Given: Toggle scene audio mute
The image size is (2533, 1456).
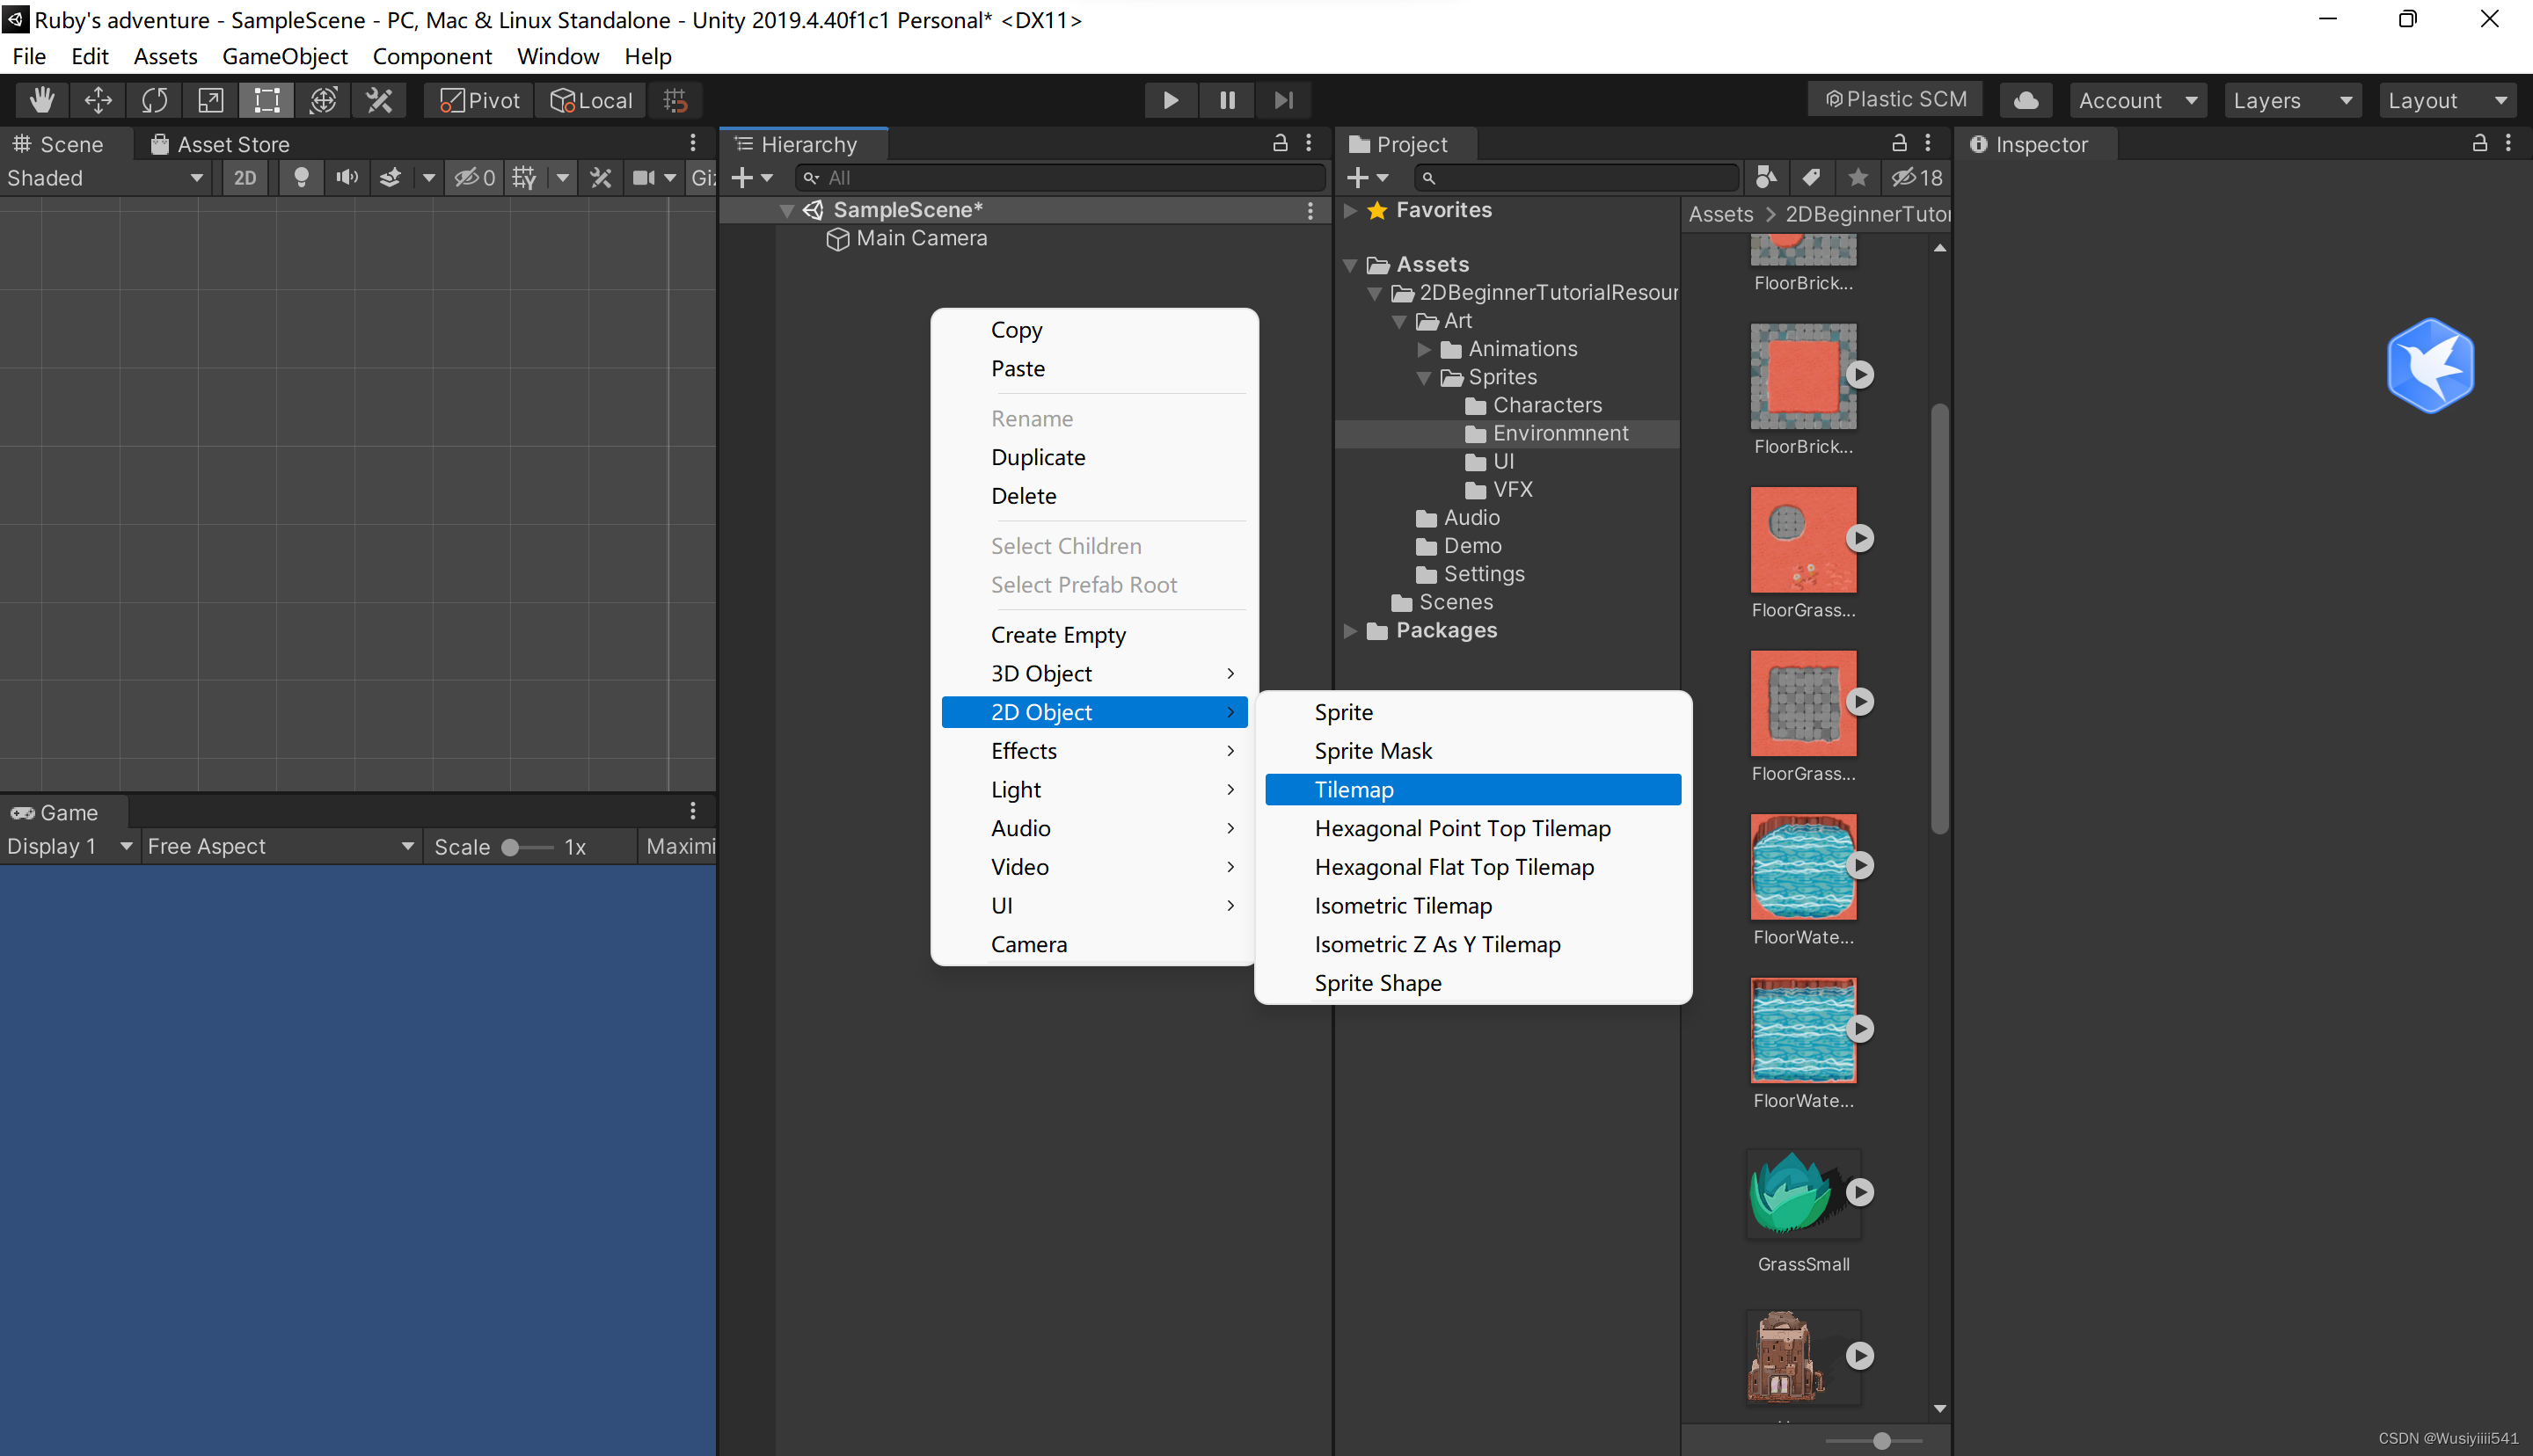Looking at the screenshot, I should [346, 178].
